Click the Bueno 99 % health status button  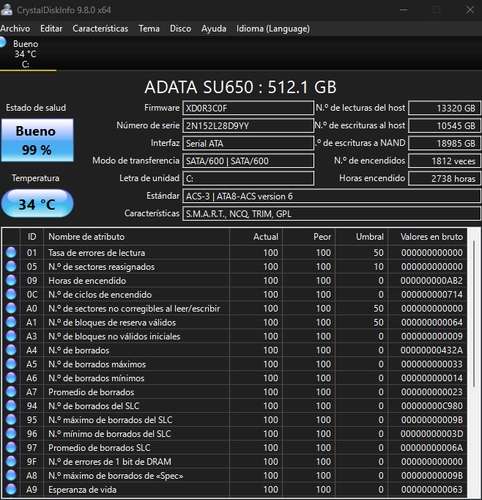pyautogui.click(x=37, y=140)
